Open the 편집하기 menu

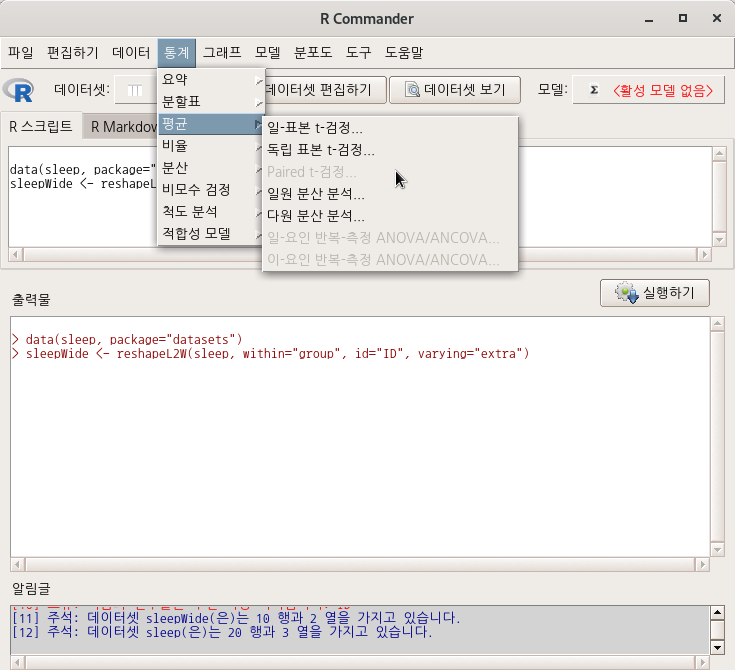73,52
